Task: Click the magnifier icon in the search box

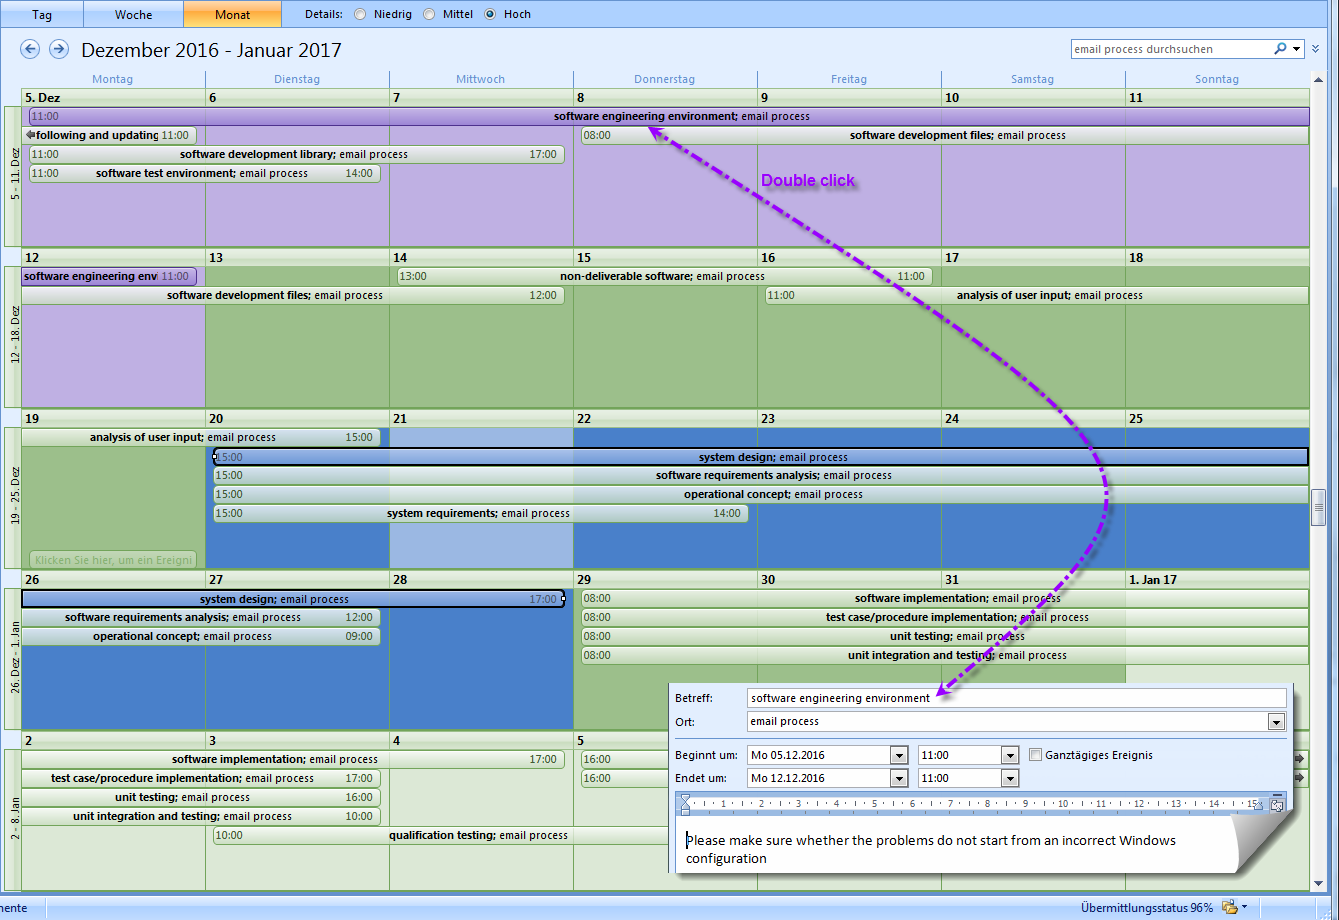Action: coord(1280,48)
